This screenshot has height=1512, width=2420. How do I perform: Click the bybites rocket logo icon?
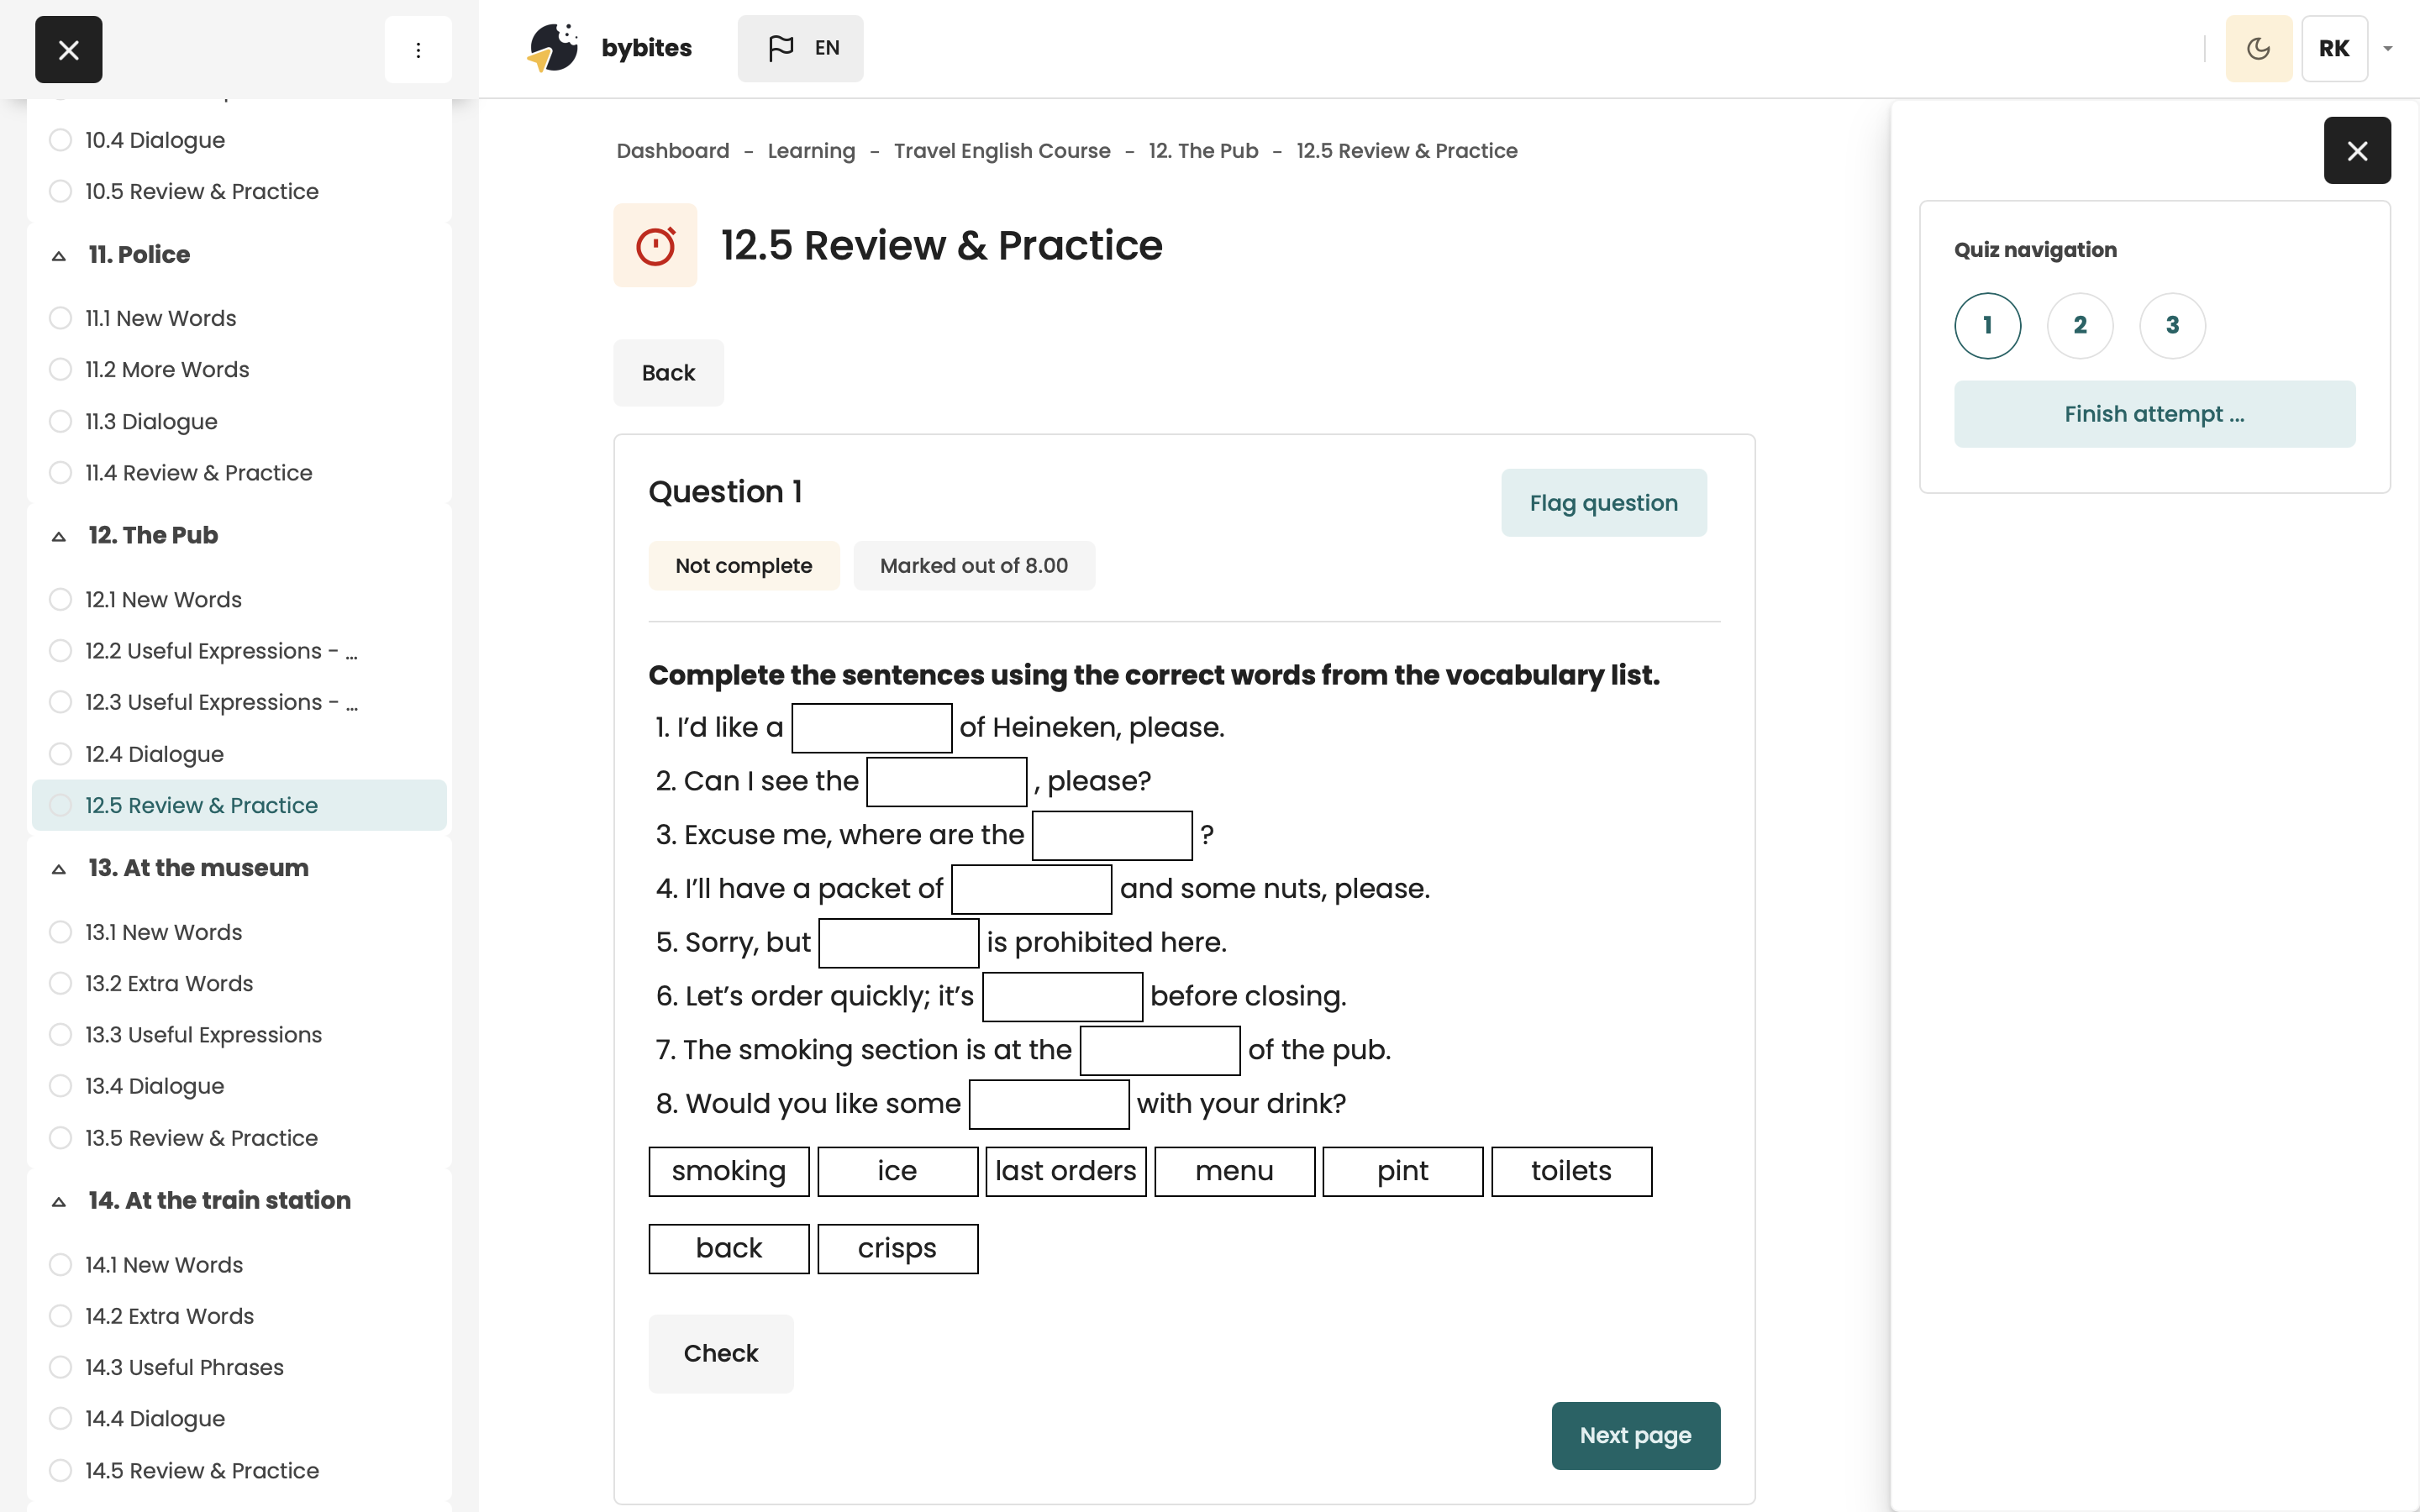click(x=553, y=48)
